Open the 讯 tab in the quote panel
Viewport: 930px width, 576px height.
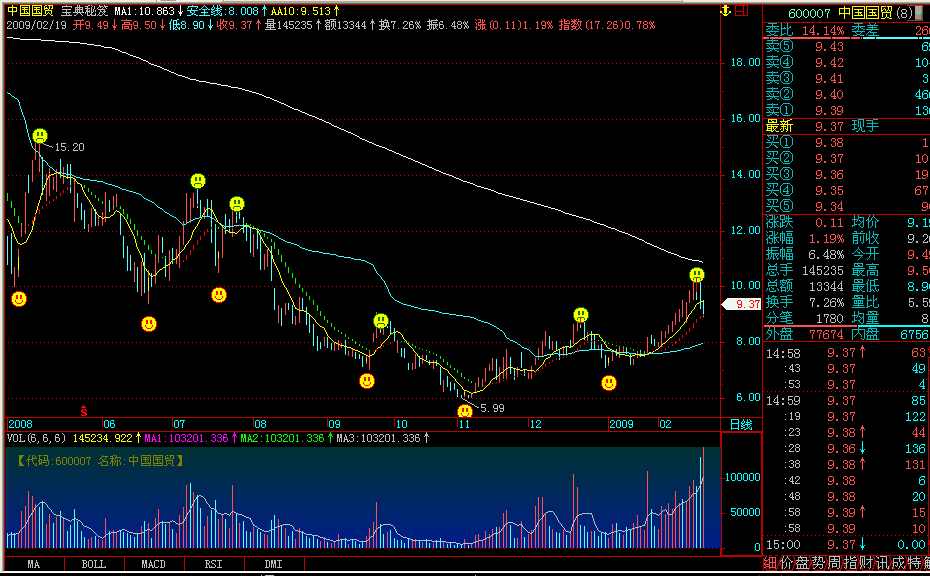click(x=882, y=563)
